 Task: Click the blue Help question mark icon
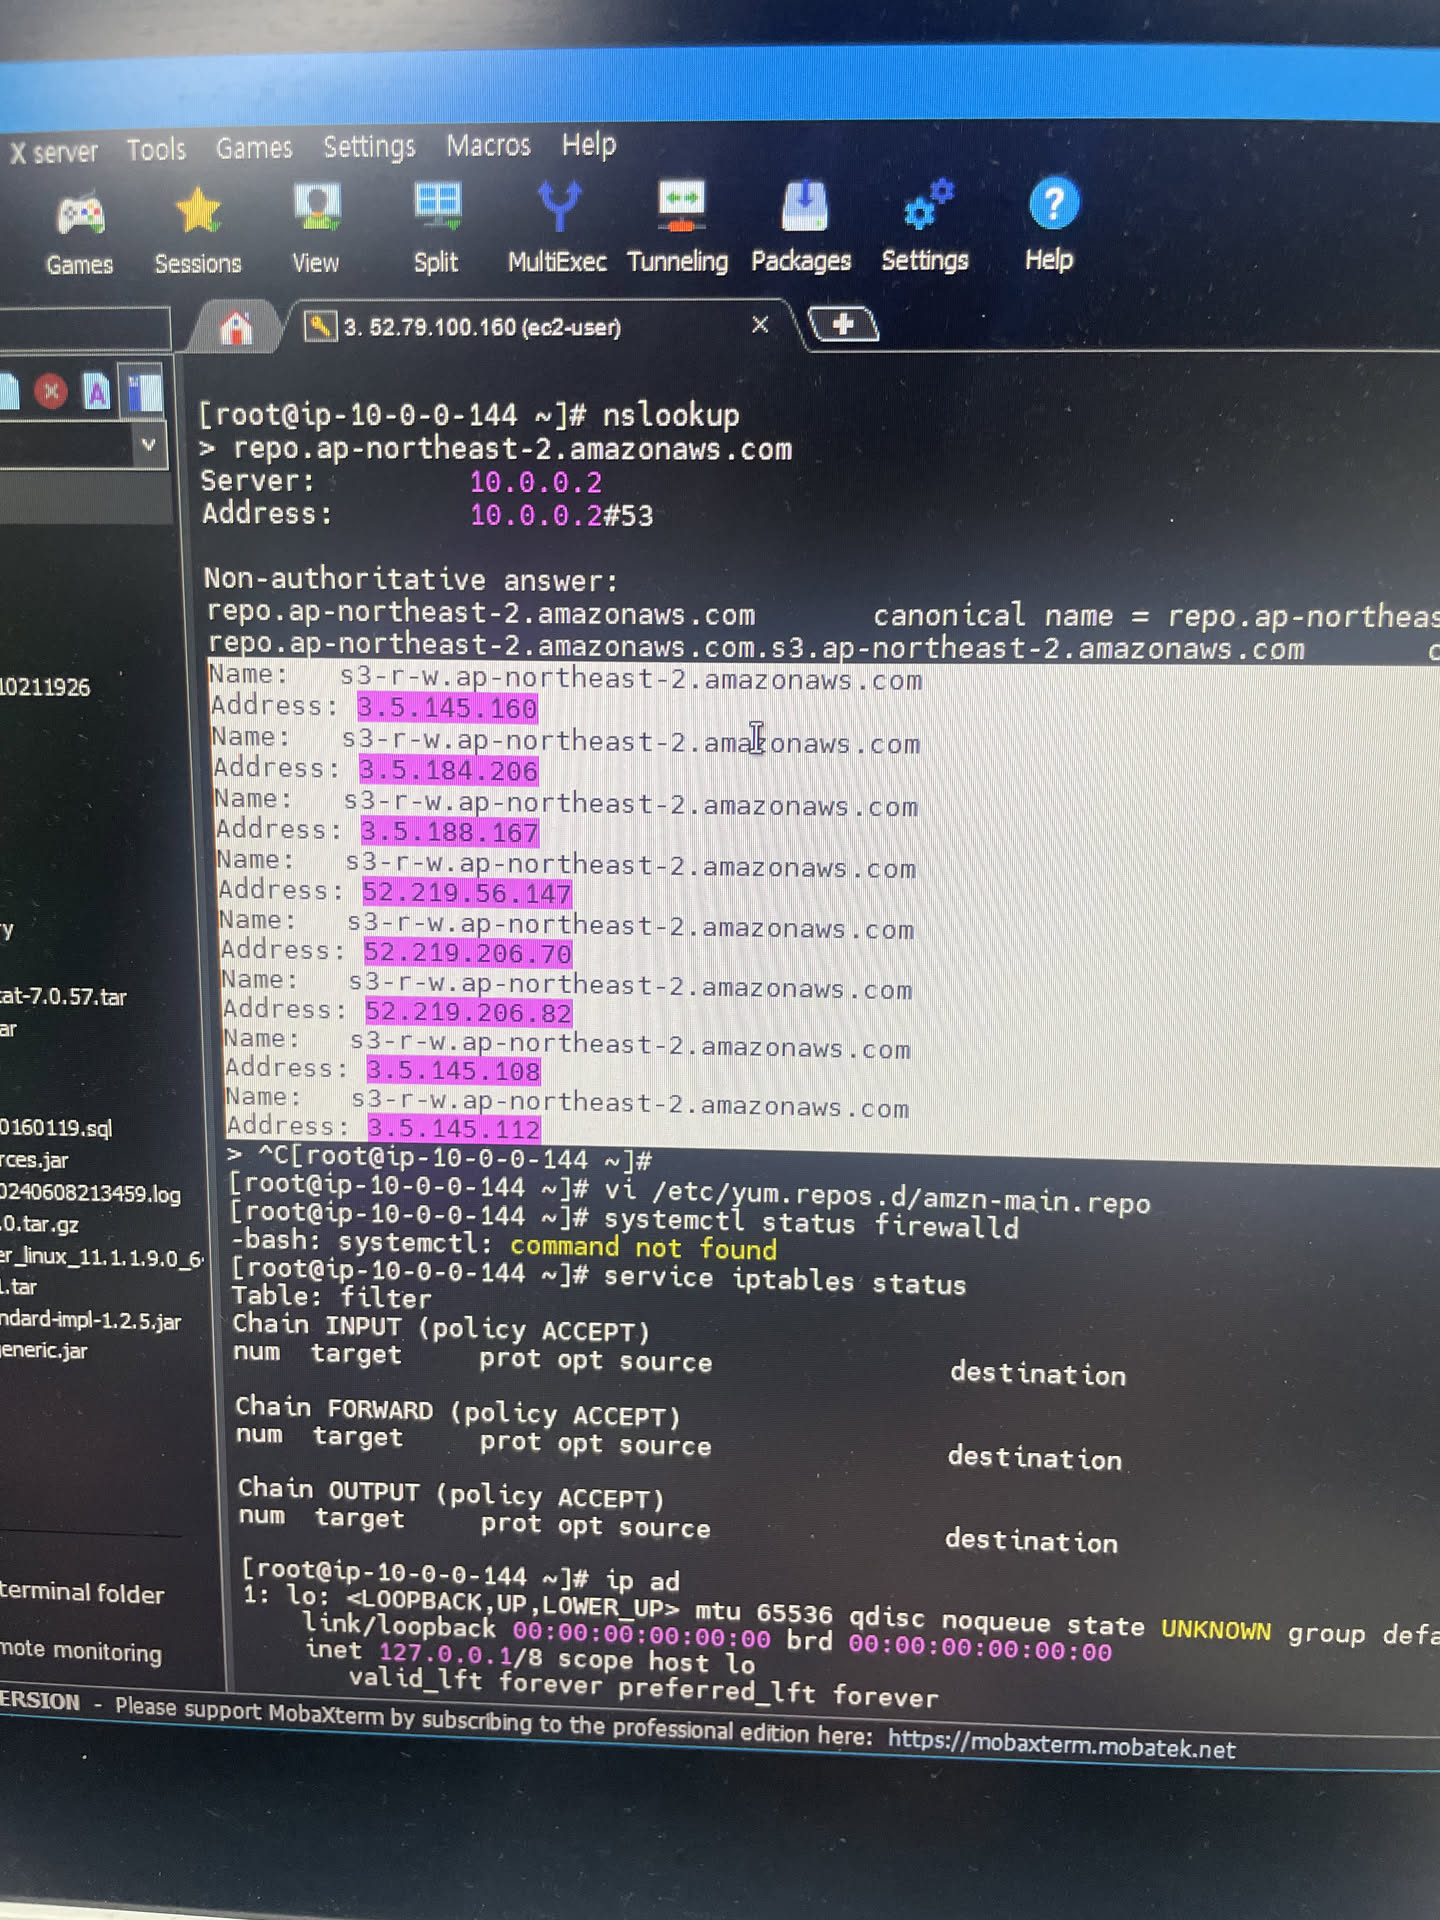tap(1052, 205)
